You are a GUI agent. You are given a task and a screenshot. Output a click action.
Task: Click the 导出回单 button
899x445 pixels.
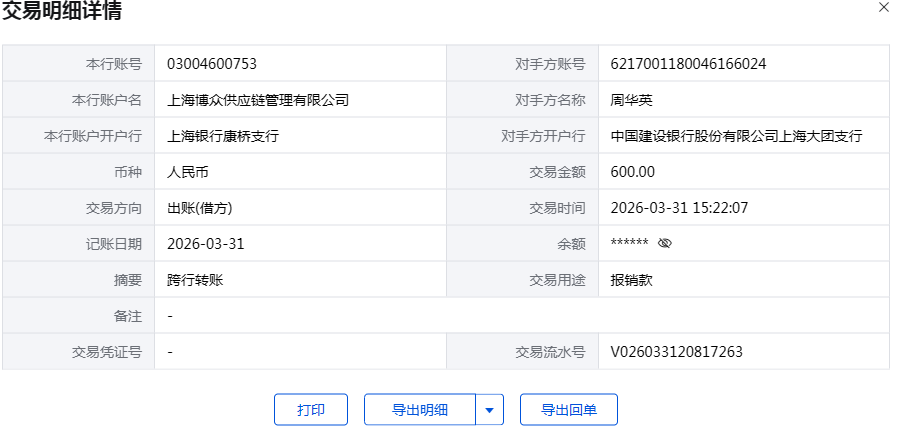568,410
